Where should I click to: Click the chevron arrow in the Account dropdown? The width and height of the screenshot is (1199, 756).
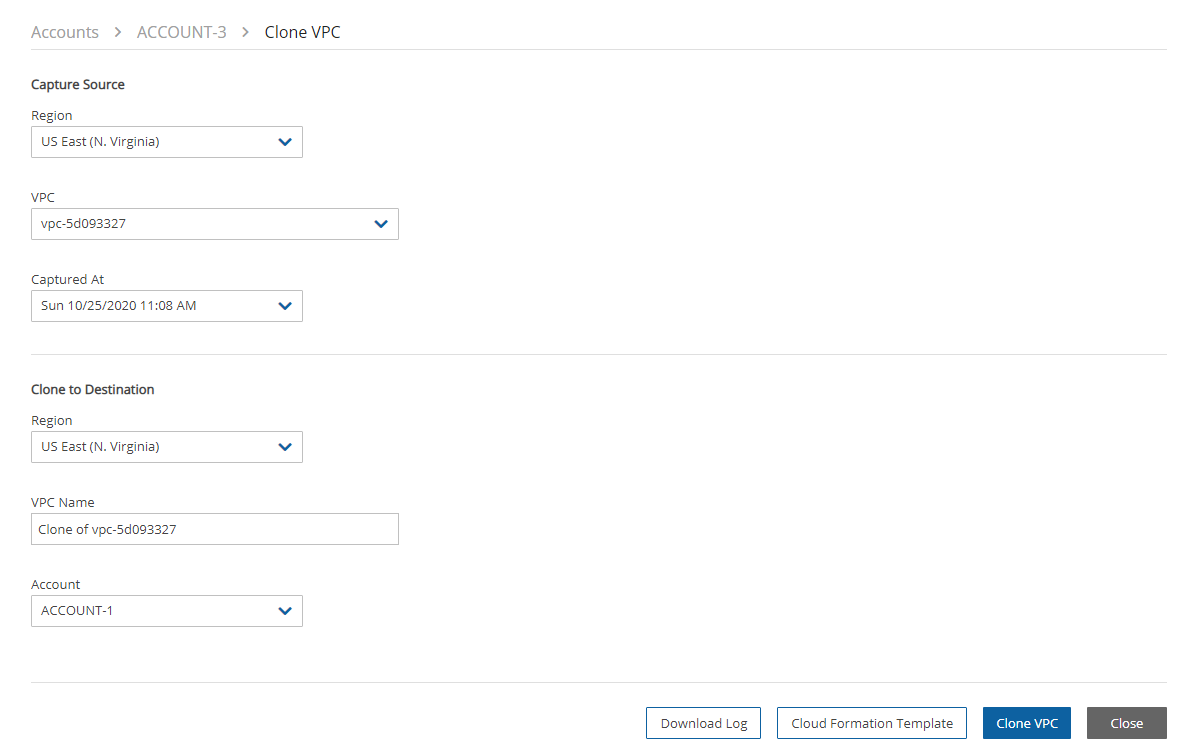(285, 611)
